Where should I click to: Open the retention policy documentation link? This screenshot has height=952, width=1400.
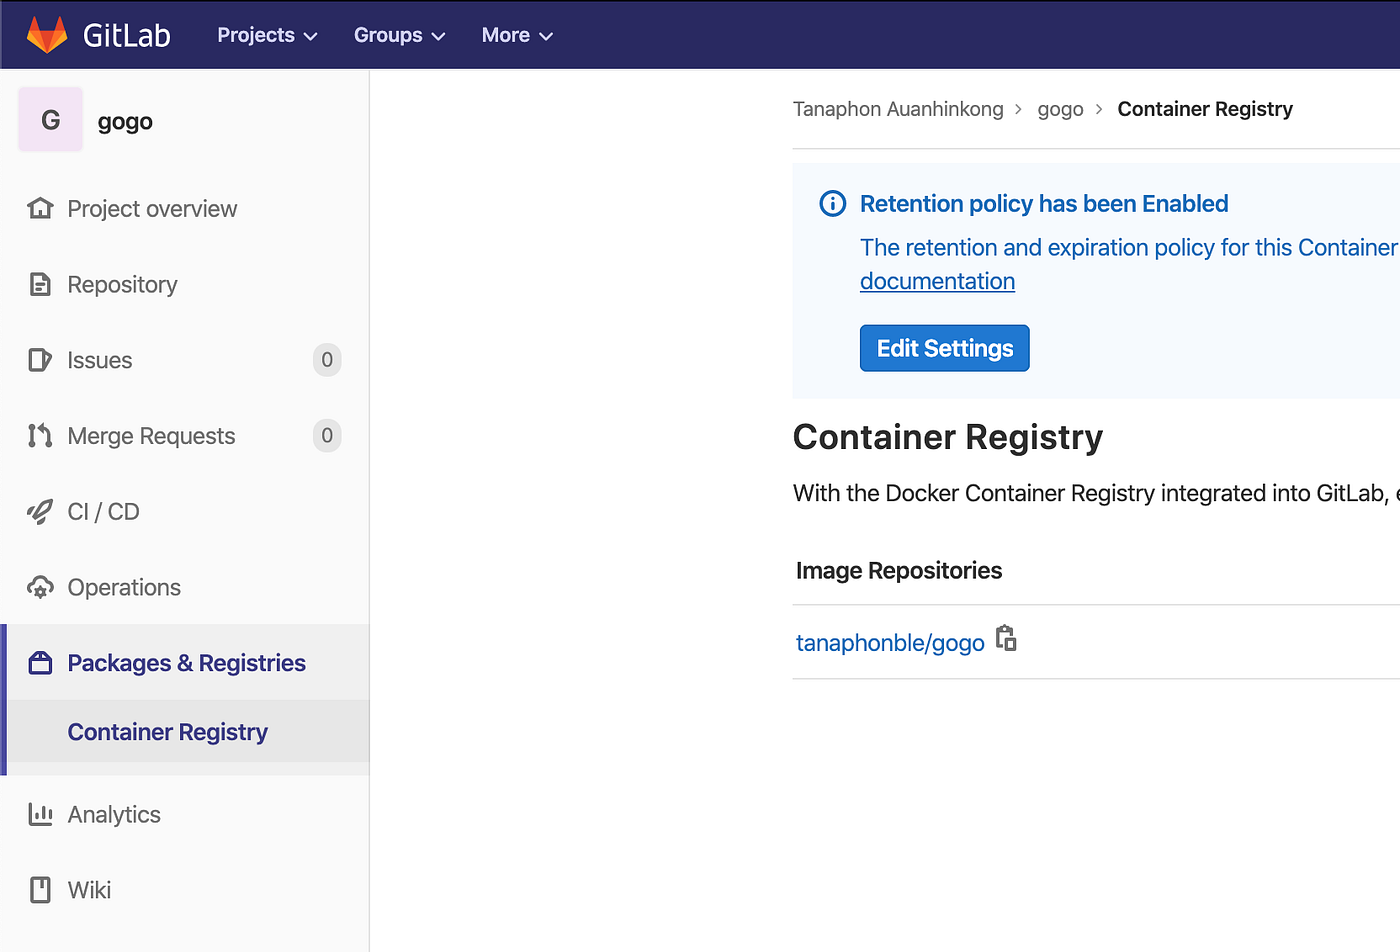click(x=936, y=281)
